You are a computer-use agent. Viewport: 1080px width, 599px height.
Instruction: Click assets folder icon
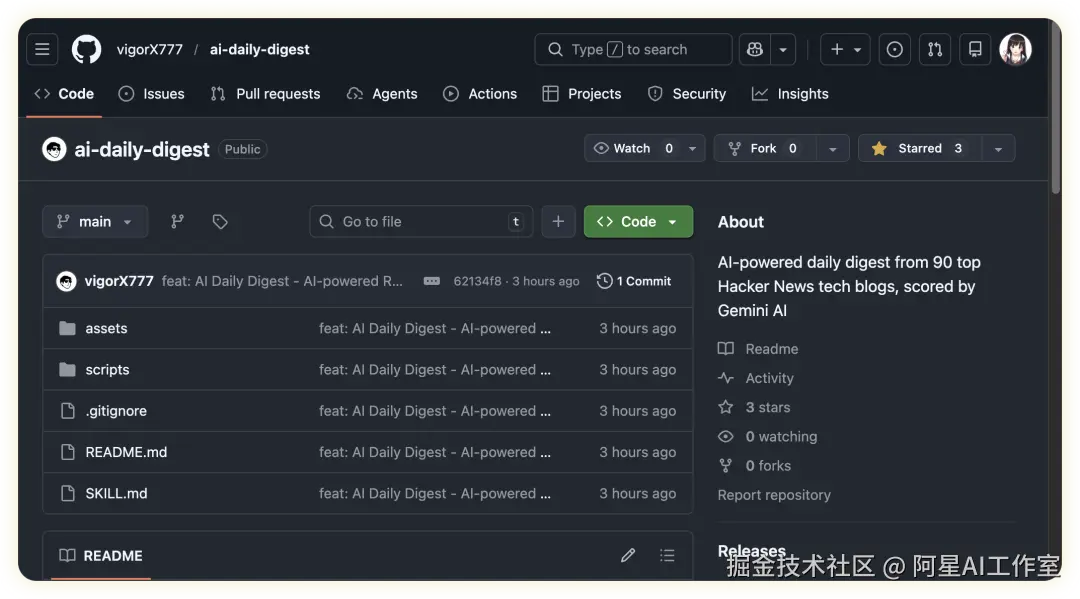coord(68,328)
